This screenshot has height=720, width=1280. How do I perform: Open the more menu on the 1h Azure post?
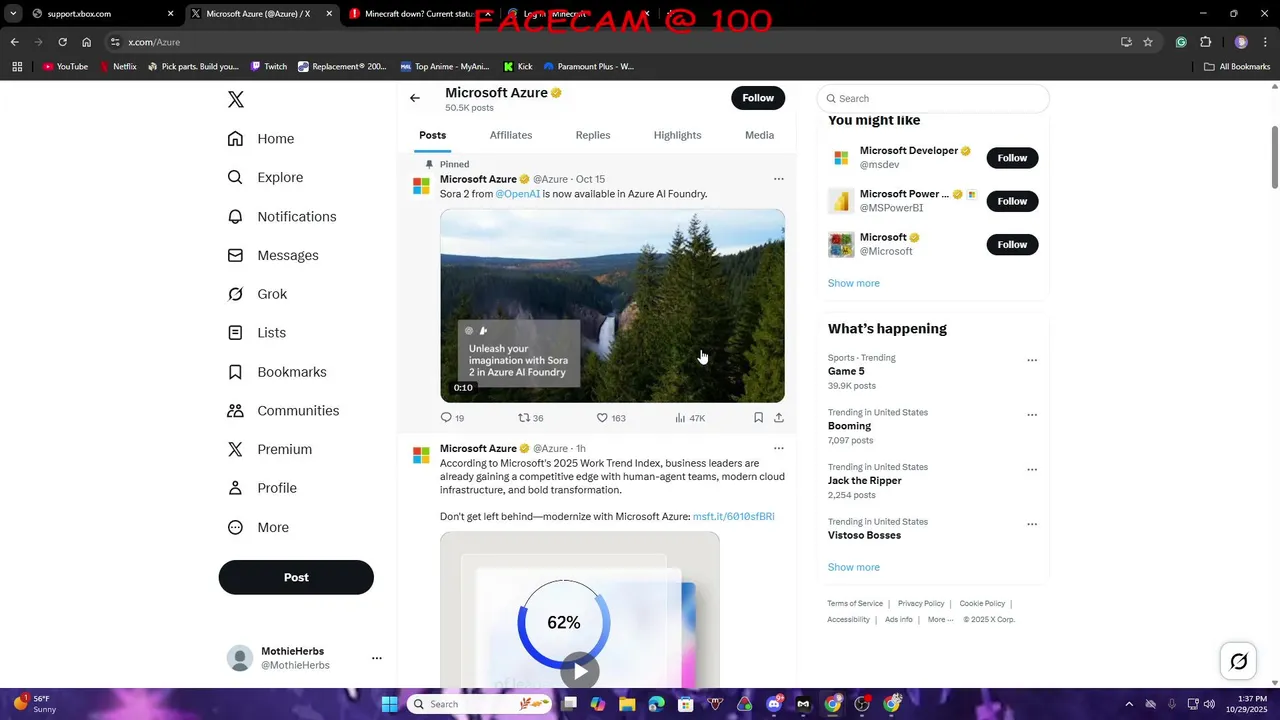pyautogui.click(x=778, y=448)
